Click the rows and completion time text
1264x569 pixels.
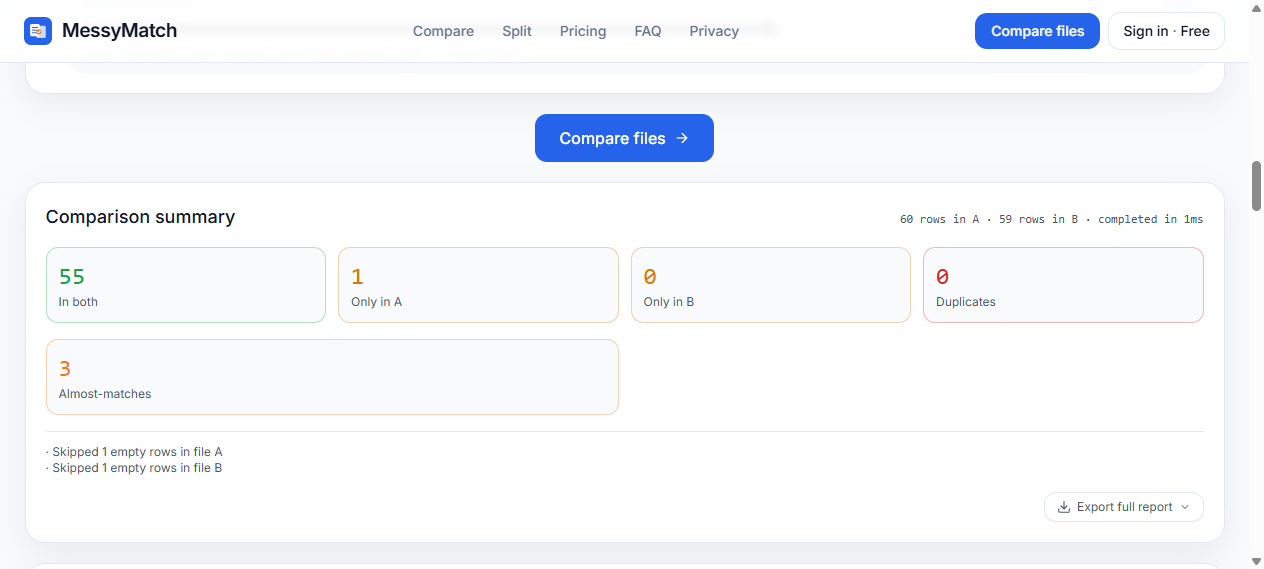point(1051,219)
